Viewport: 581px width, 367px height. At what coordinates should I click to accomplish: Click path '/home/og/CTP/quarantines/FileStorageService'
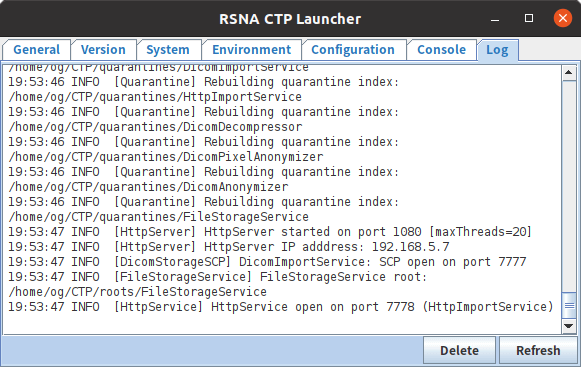[159, 217]
